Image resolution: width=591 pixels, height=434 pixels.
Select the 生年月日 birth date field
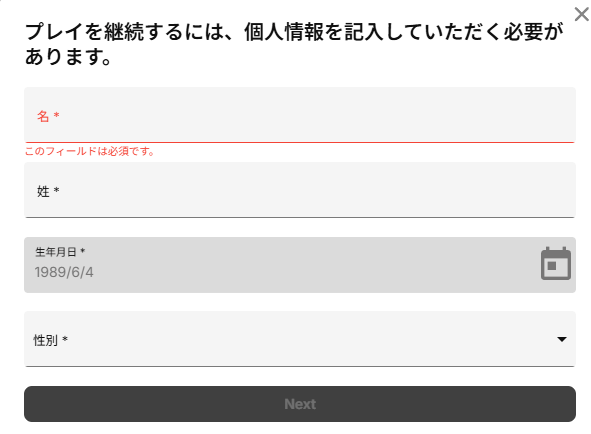pos(300,265)
